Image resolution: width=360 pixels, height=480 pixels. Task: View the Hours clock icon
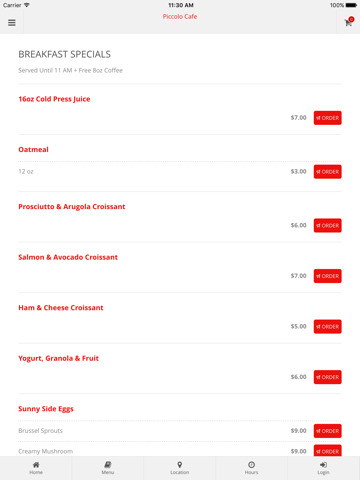coord(252,464)
